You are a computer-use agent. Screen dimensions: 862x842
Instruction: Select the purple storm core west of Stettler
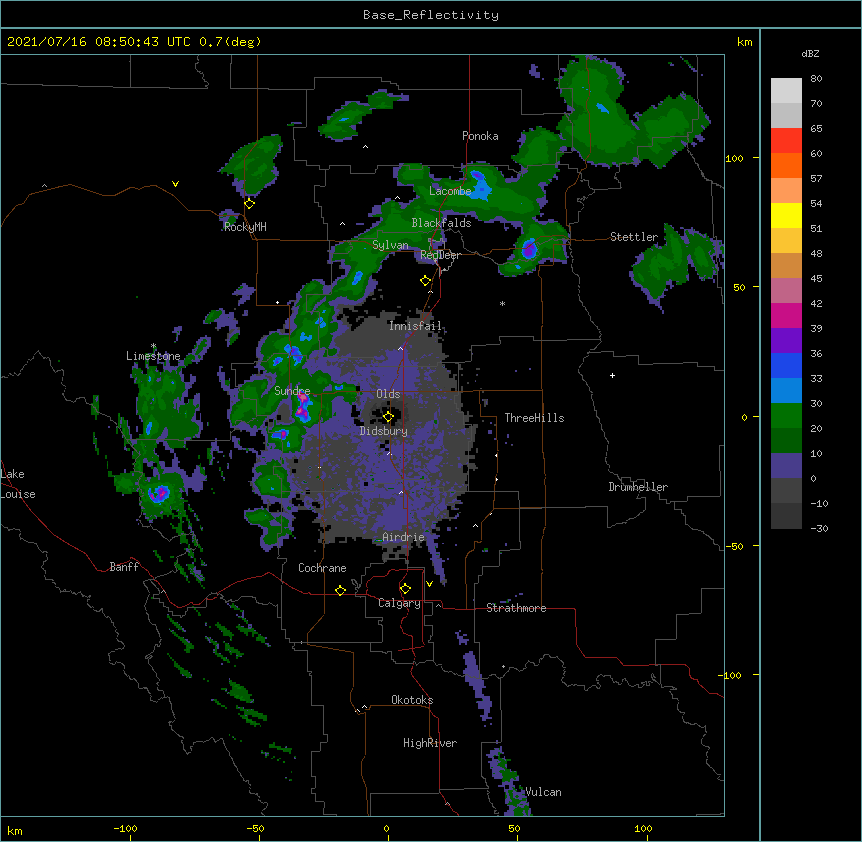pyautogui.click(x=529, y=249)
